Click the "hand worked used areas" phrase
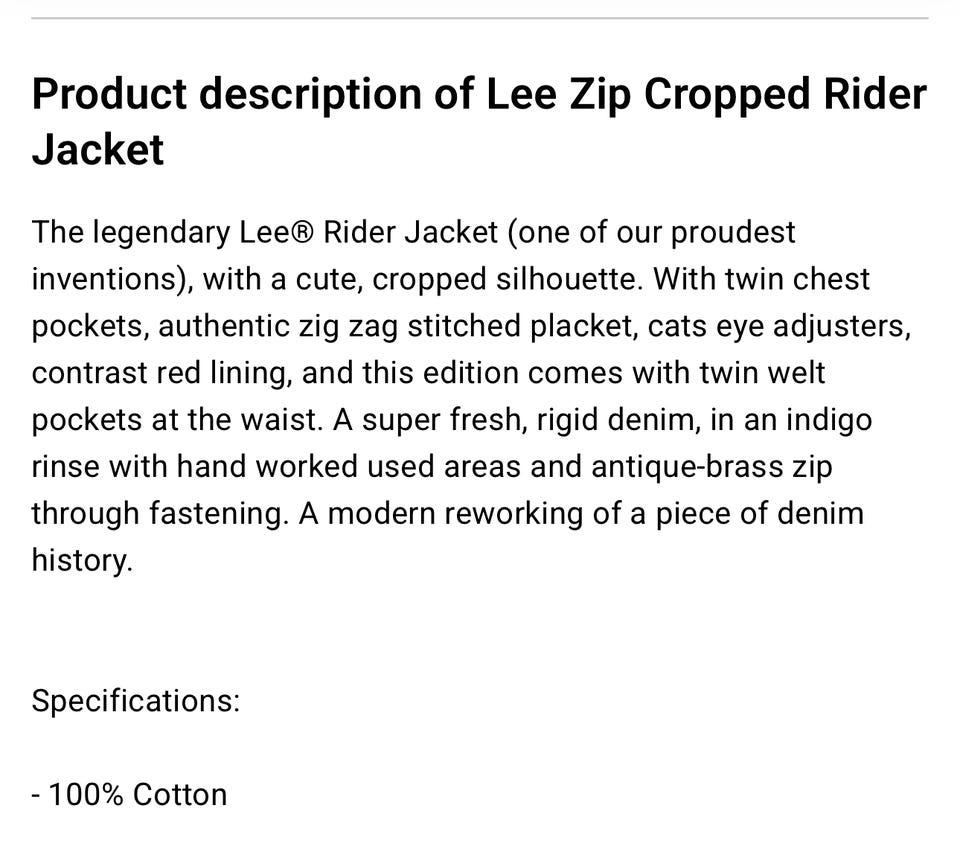960x846 pixels. pos(348,468)
